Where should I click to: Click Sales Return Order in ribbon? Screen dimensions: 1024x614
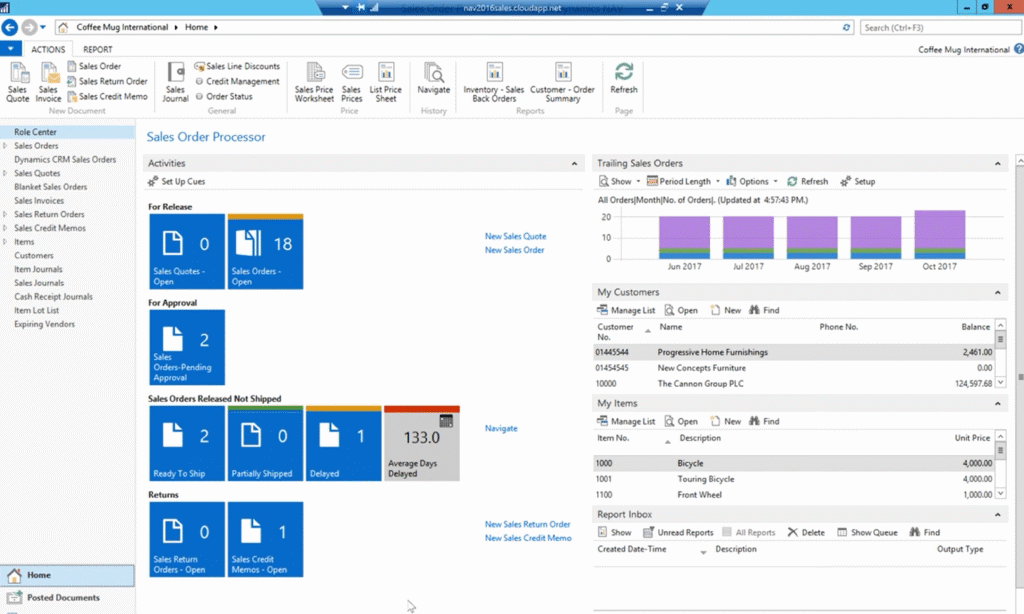coord(107,81)
